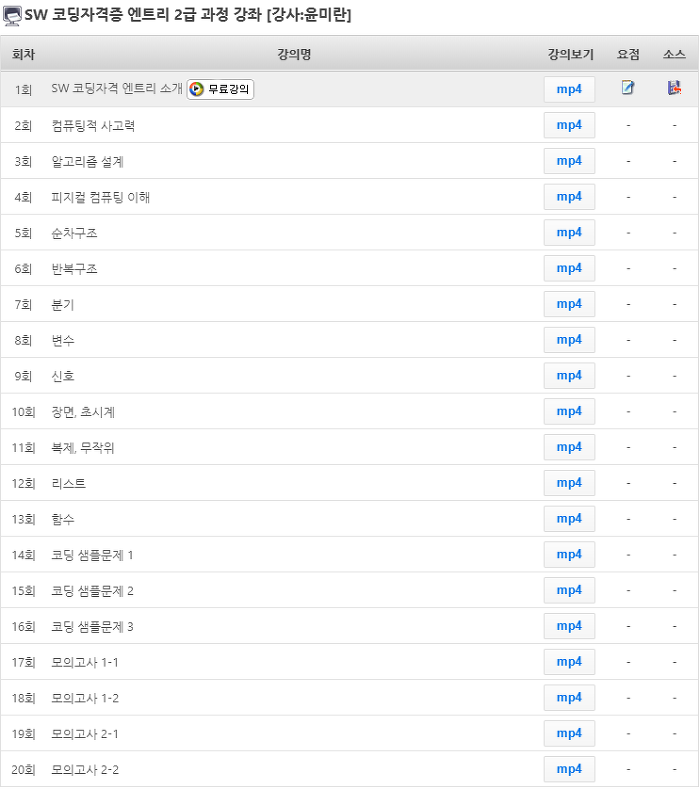
Task: Select lecture title 모의고사 2-2
Action: pyautogui.click(x=85, y=769)
